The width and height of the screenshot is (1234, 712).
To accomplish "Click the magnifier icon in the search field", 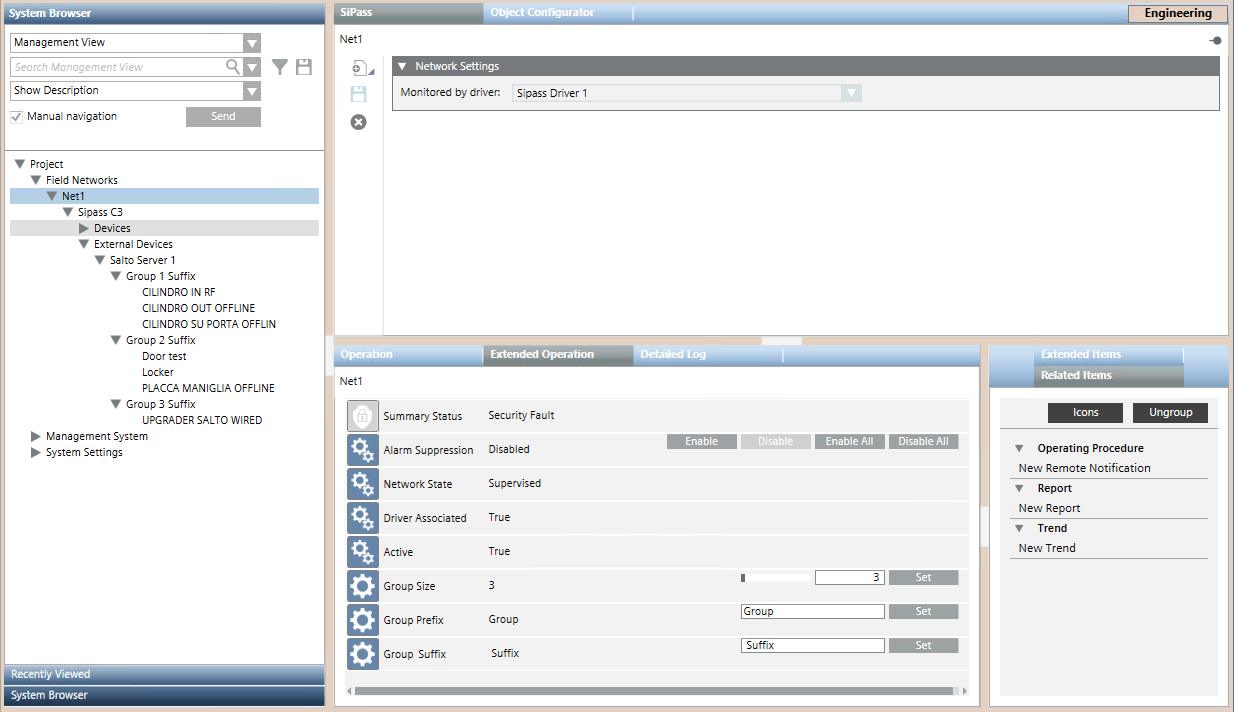I will click(x=231, y=66).
